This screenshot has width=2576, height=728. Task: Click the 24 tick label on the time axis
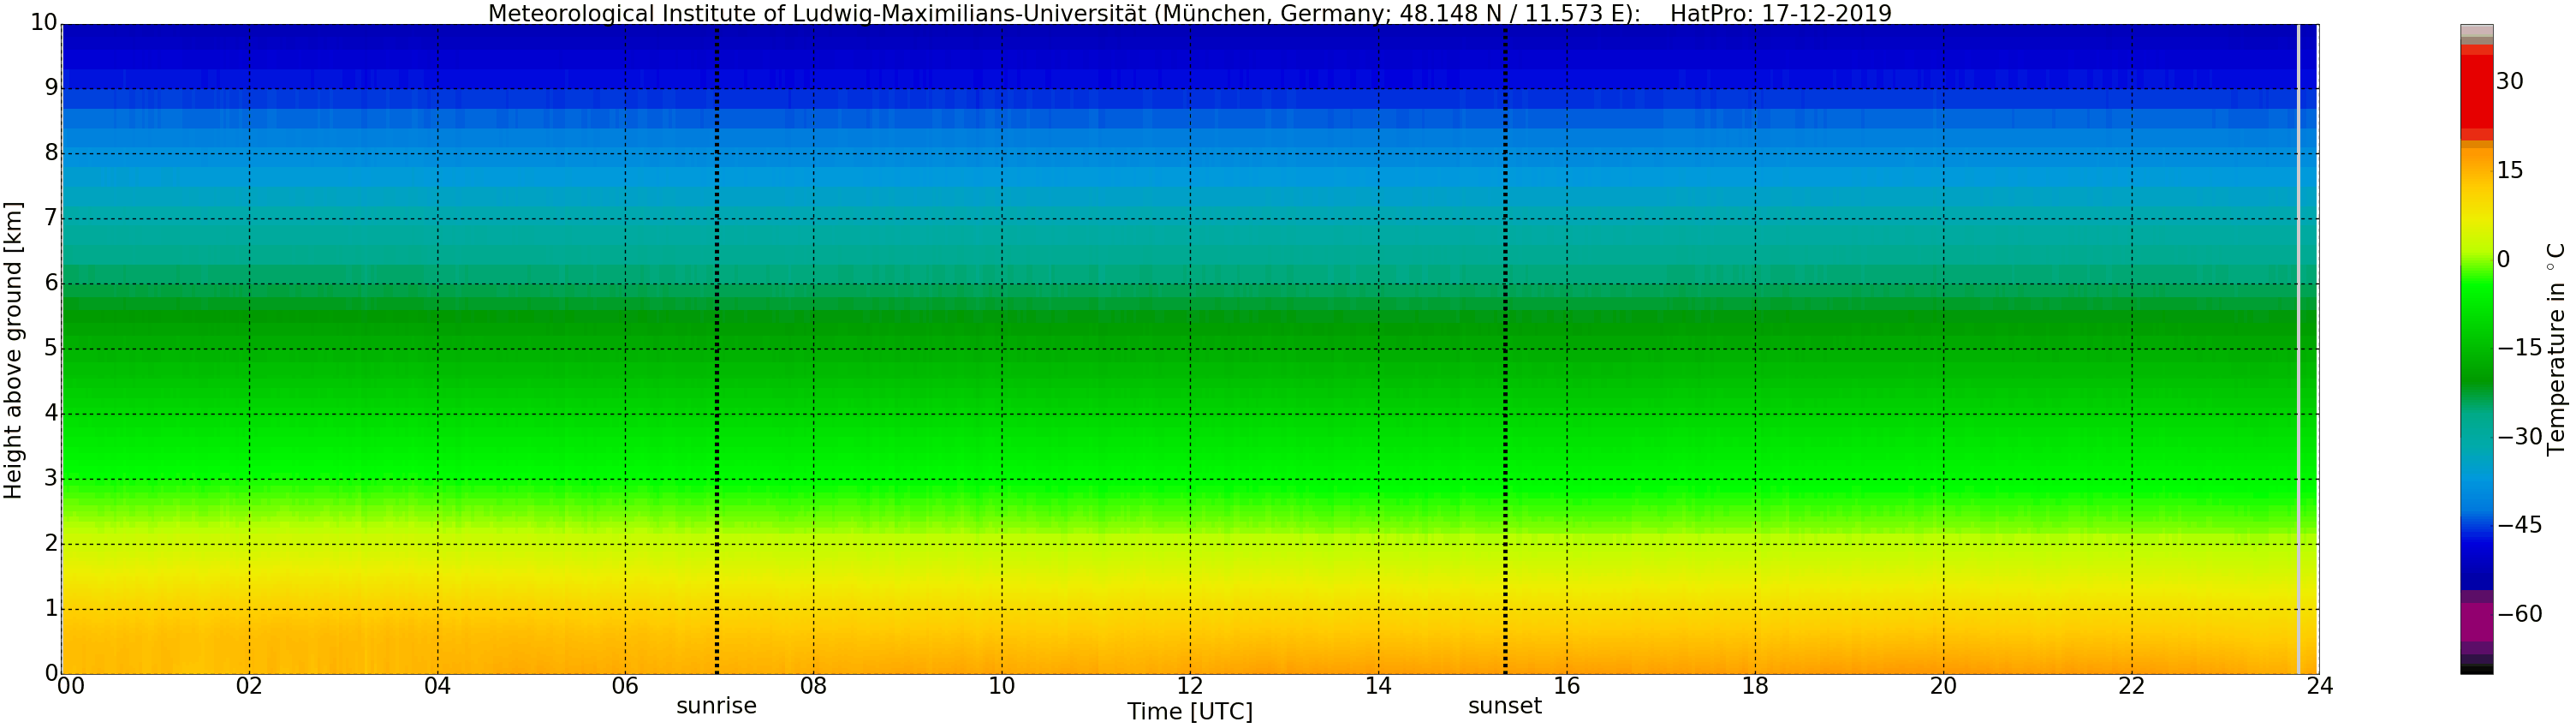click(x=2319, y=687)
